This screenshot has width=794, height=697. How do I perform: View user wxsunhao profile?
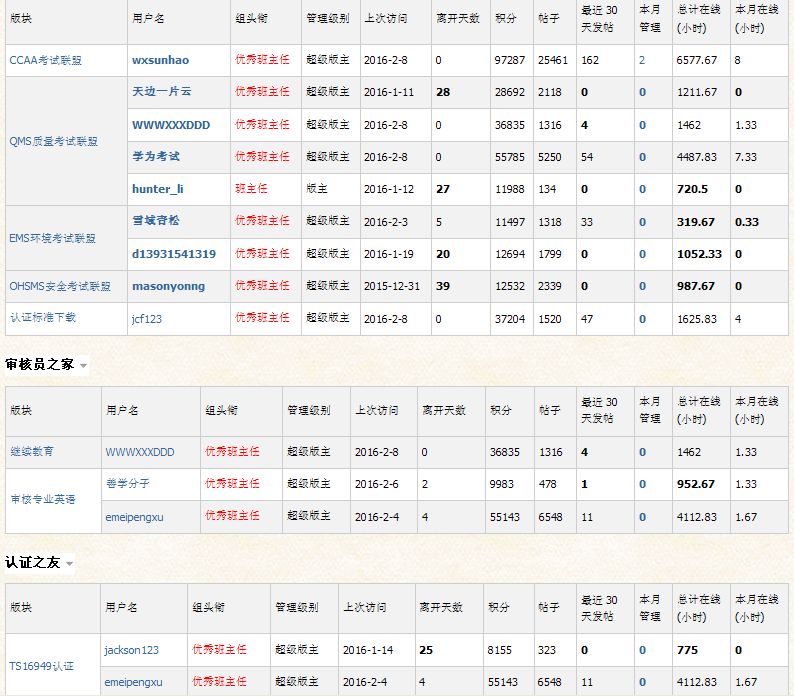click(x=161, y=60)
